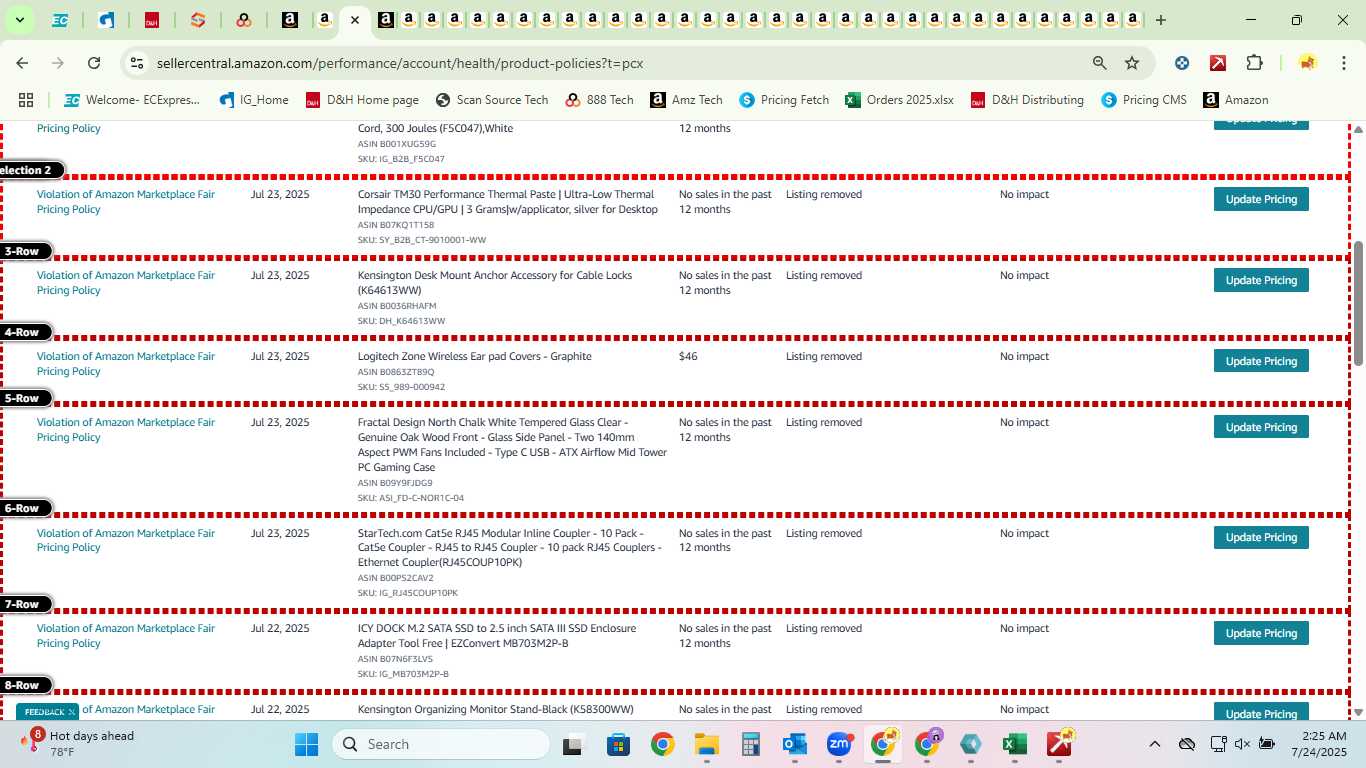
Task: Open the tab search chevron menu
Action: click(x=19, y=20)
